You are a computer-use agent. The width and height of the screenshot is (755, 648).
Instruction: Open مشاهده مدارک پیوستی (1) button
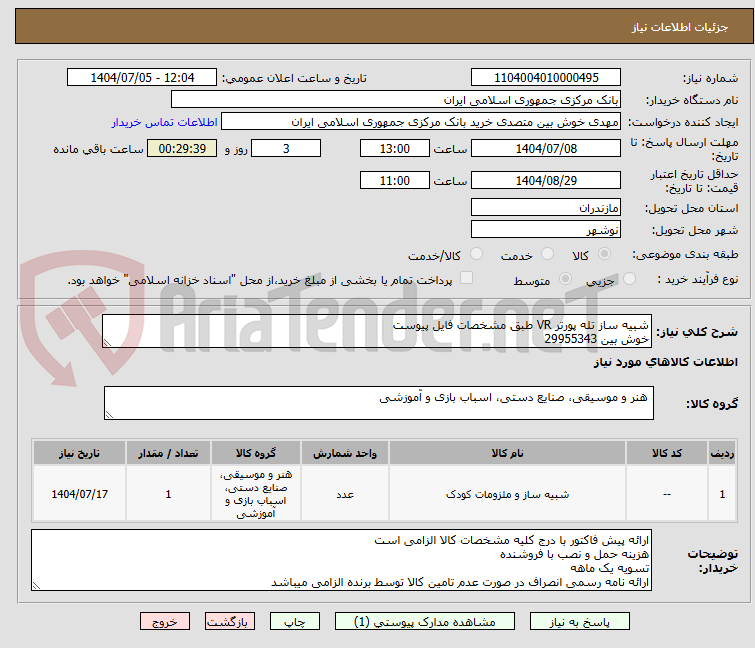(425, 622)
